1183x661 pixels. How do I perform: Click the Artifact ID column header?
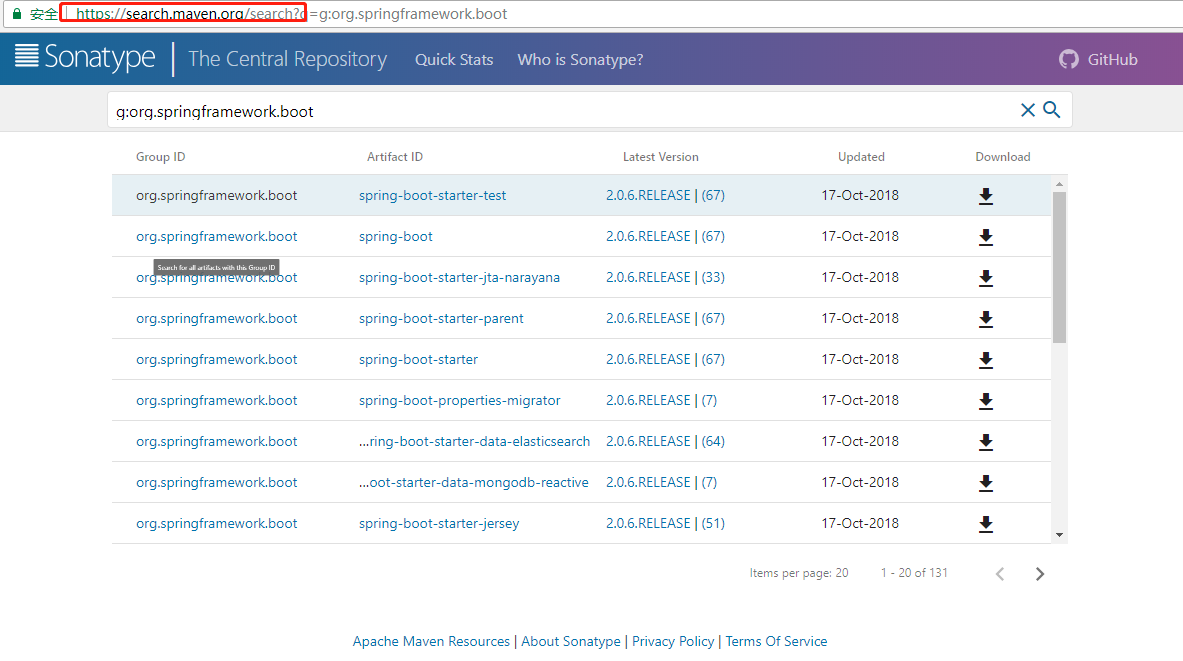(x=395, y=157)
